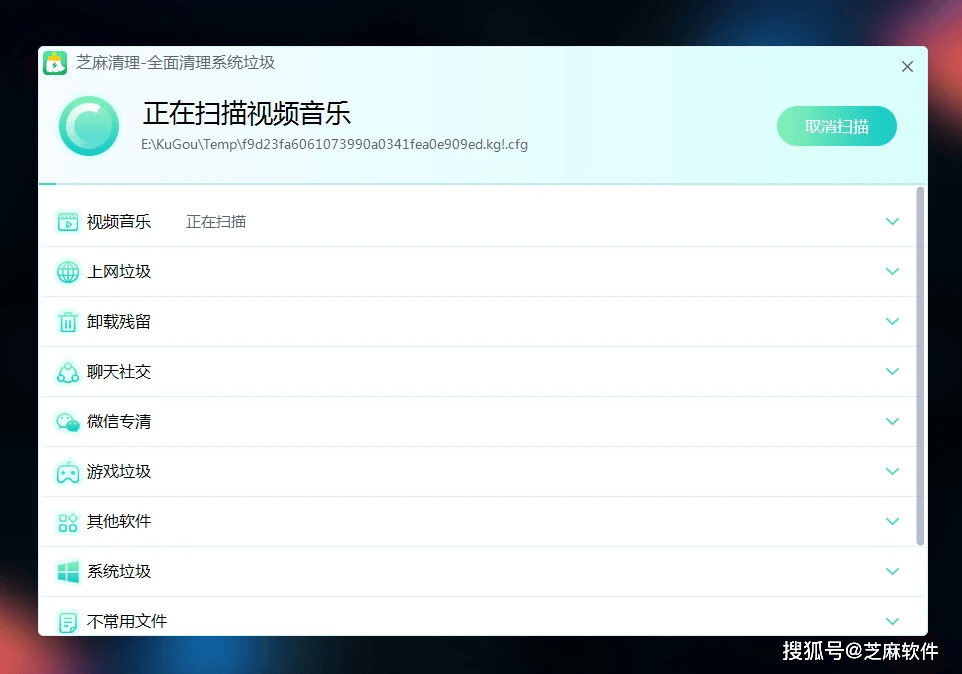
Task: Select the 聊天社交 category row
Action: coord(480,371)
